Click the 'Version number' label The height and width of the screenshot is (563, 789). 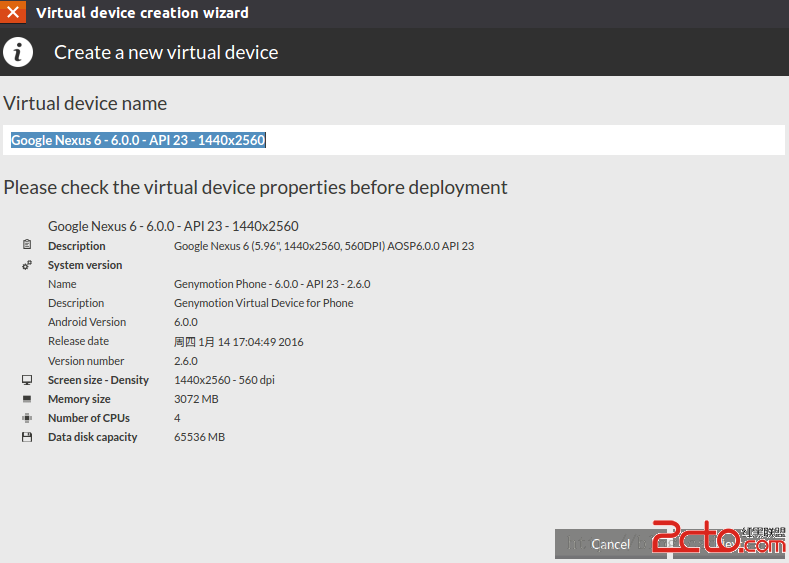click(86, 361)
